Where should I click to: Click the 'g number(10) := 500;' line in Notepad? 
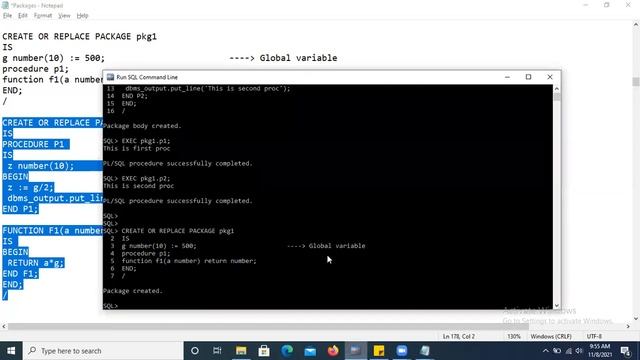click(x=53, y=58)
